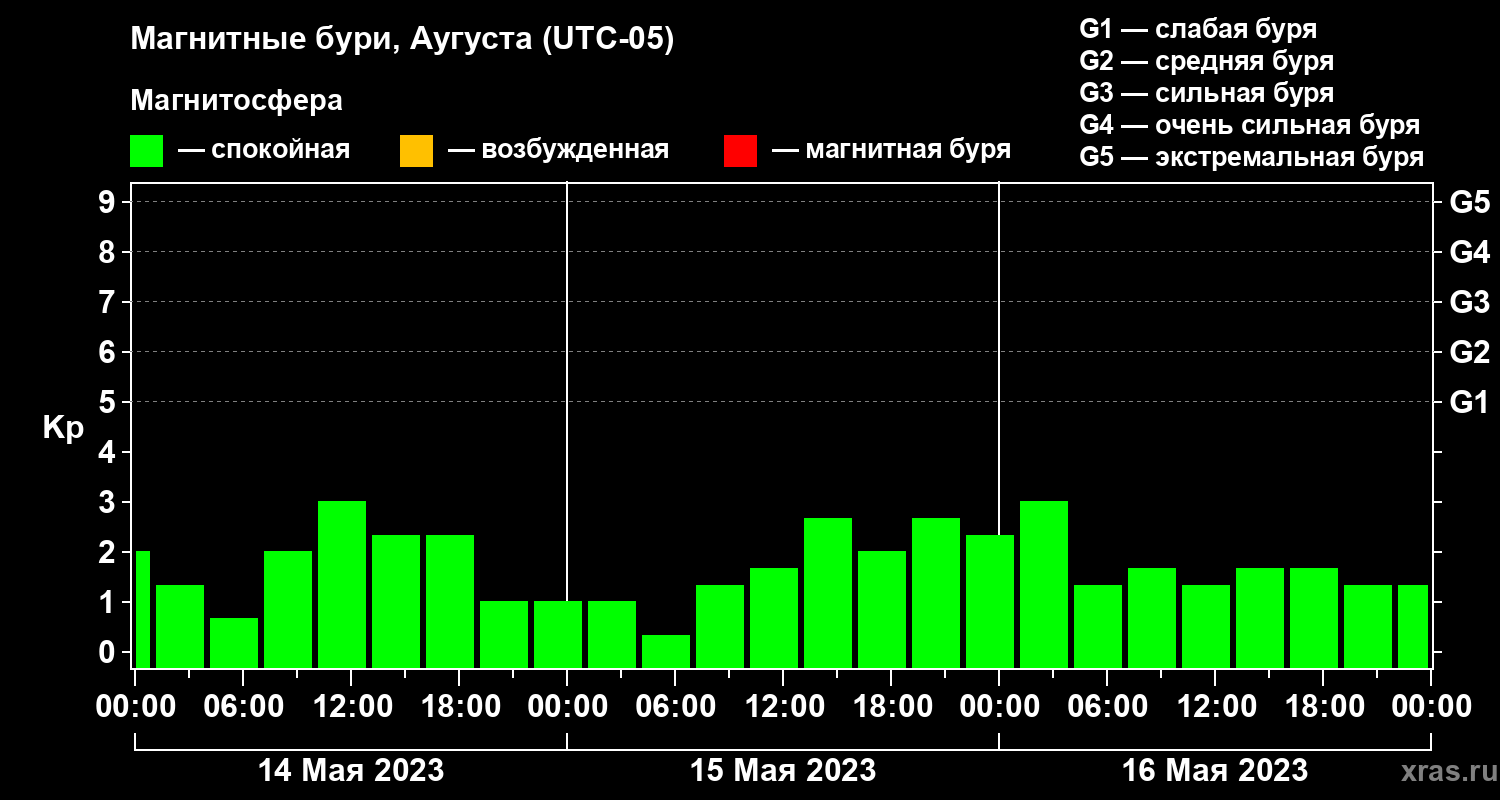Select the 15 Мая 2023 date label
This screenshot has width=1500, height=800.
coord(783,771)
